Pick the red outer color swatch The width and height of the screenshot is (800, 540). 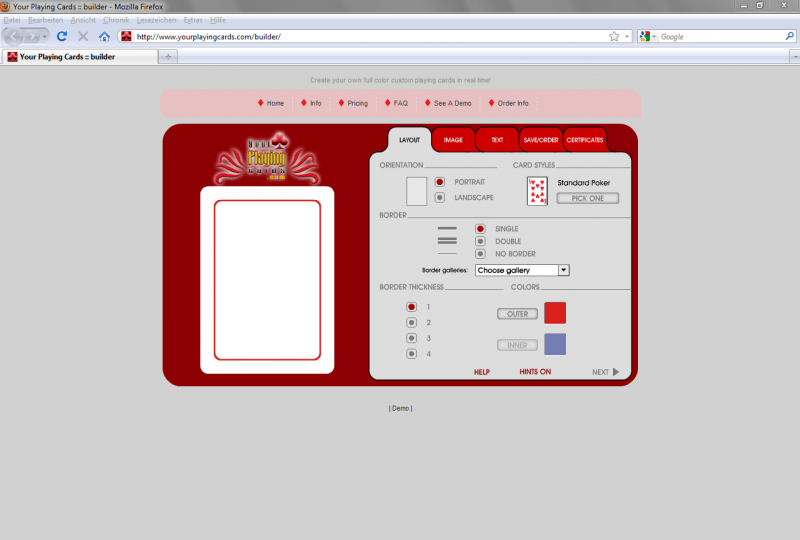(x=555, y=313)
